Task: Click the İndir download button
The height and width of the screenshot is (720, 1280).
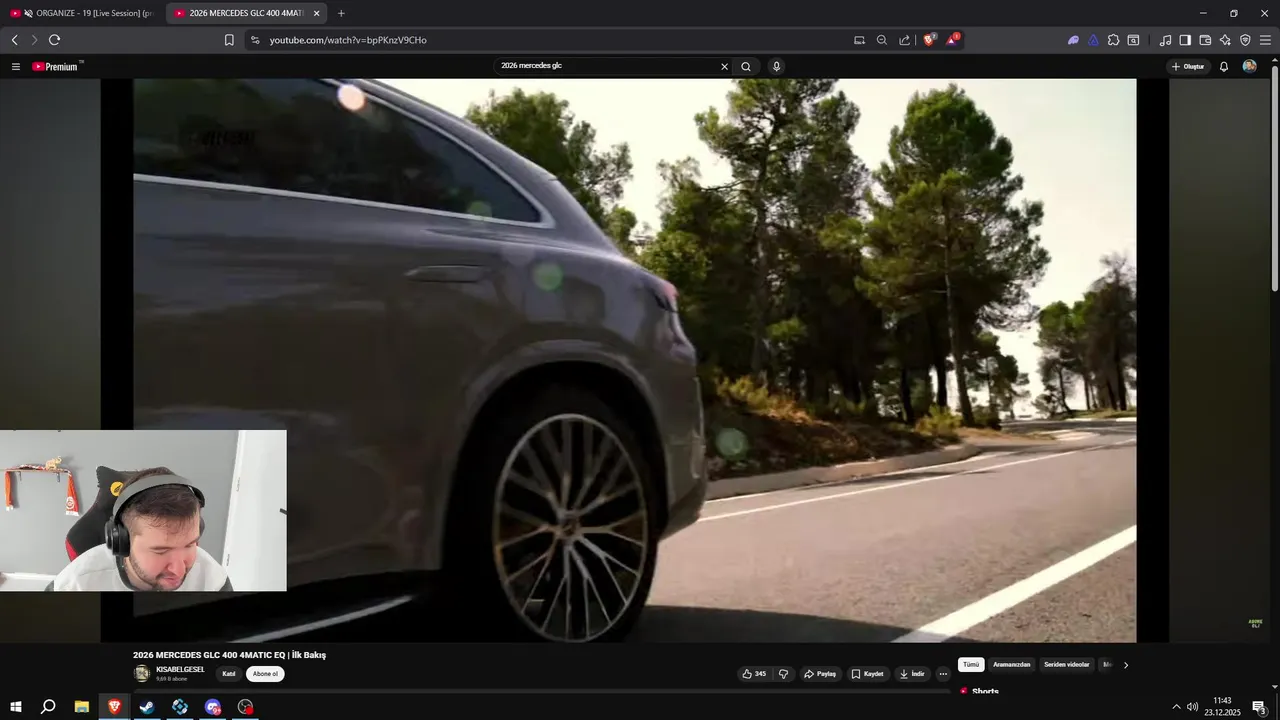Action: [912, 674]
